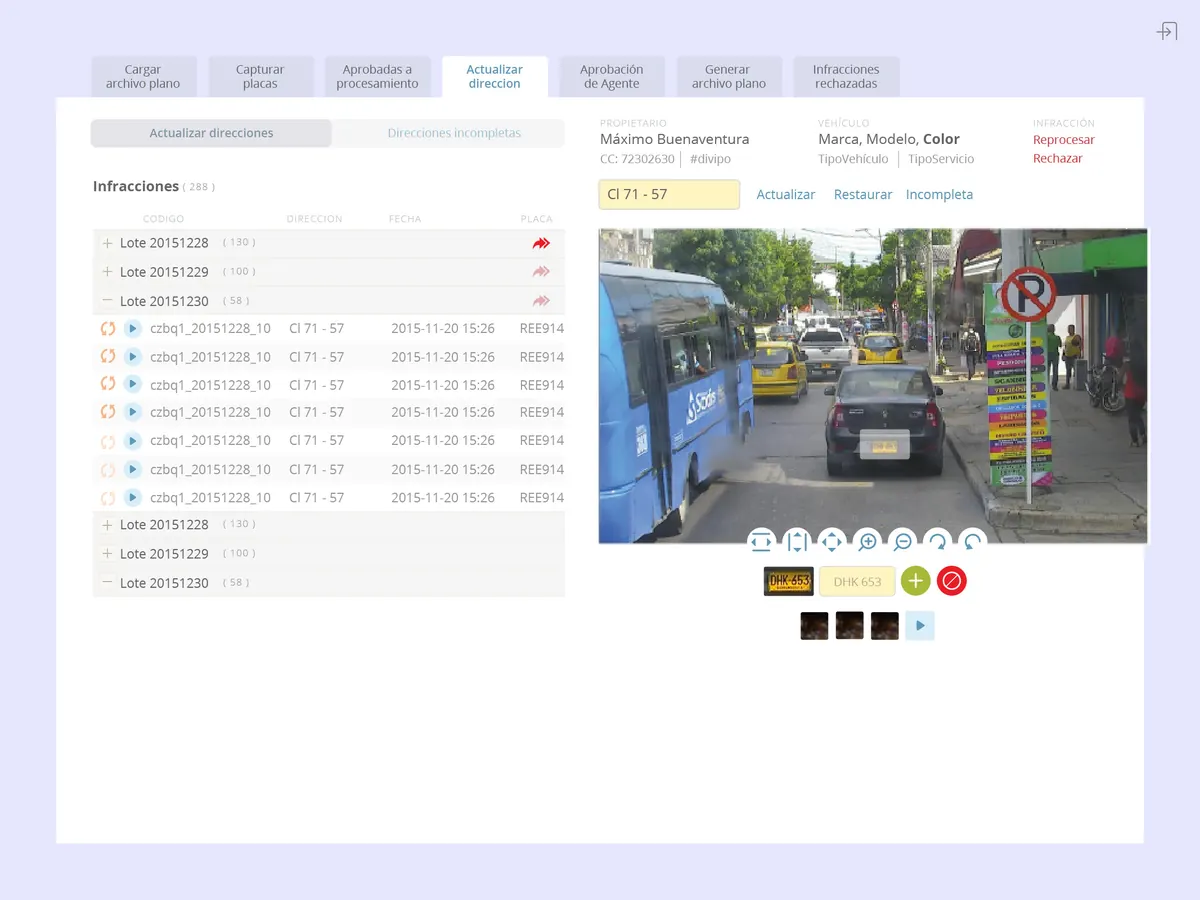Viewport: 1200px width, 900px height.
Task: Rotate the photo counterclockwise
Action: pyautogui.click(x=972, y=542)
